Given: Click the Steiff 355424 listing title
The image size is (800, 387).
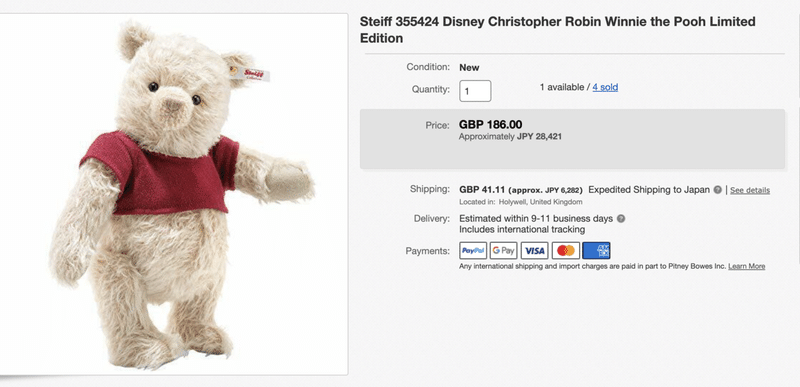Looking at the screenshot, I should click(558, 30).
